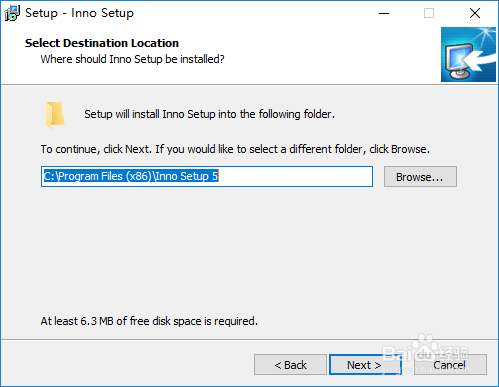
Task: Open the Browse... folder dialog
Action: coord(420,177)
